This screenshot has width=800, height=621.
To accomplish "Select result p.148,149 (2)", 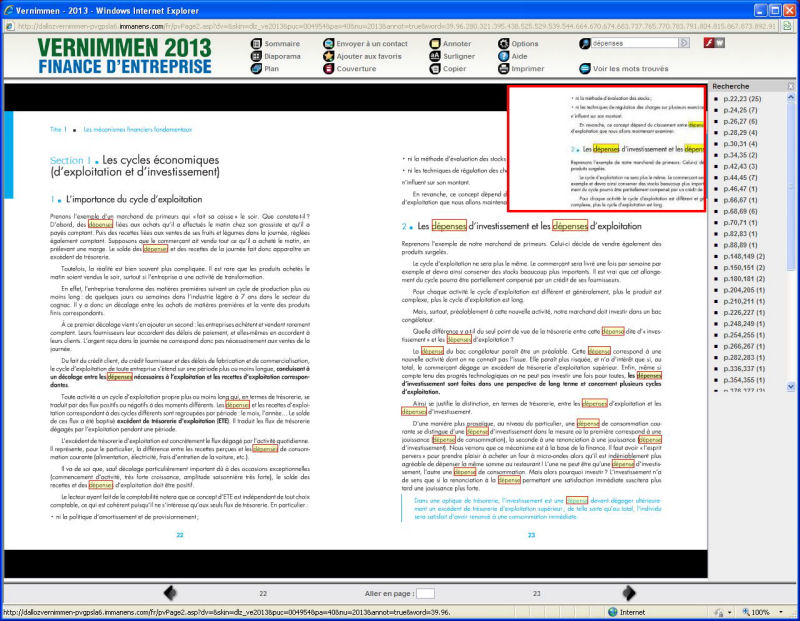I will click(744, 256).
